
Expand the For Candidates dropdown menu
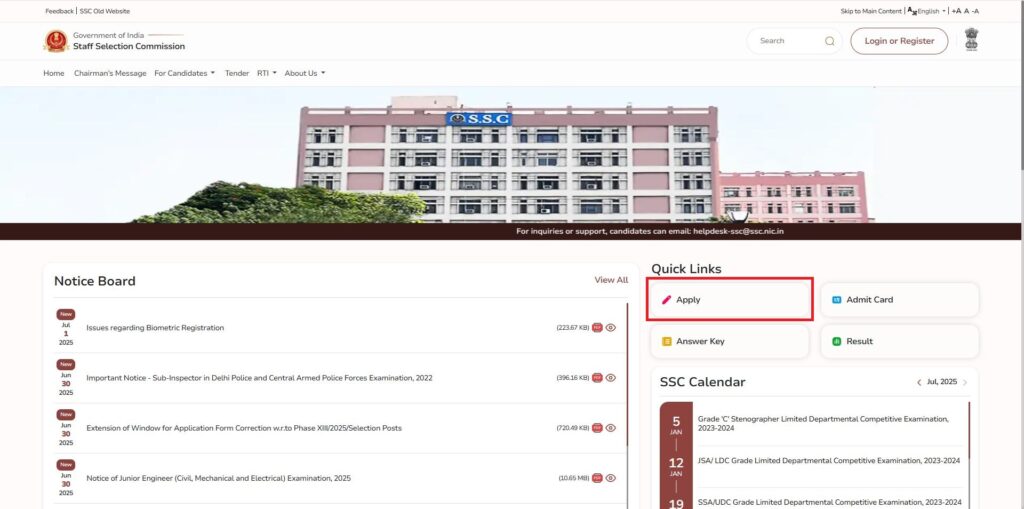point(184,73)
